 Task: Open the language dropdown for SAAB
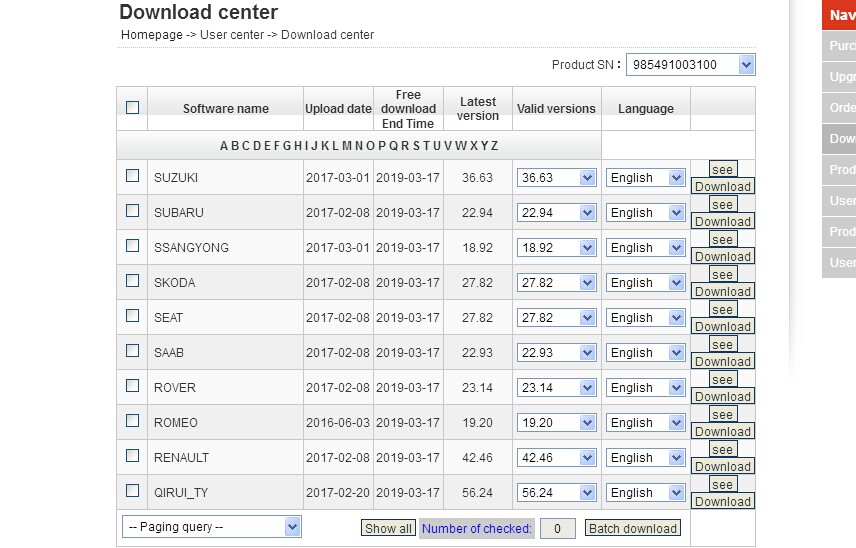(645, 353)
